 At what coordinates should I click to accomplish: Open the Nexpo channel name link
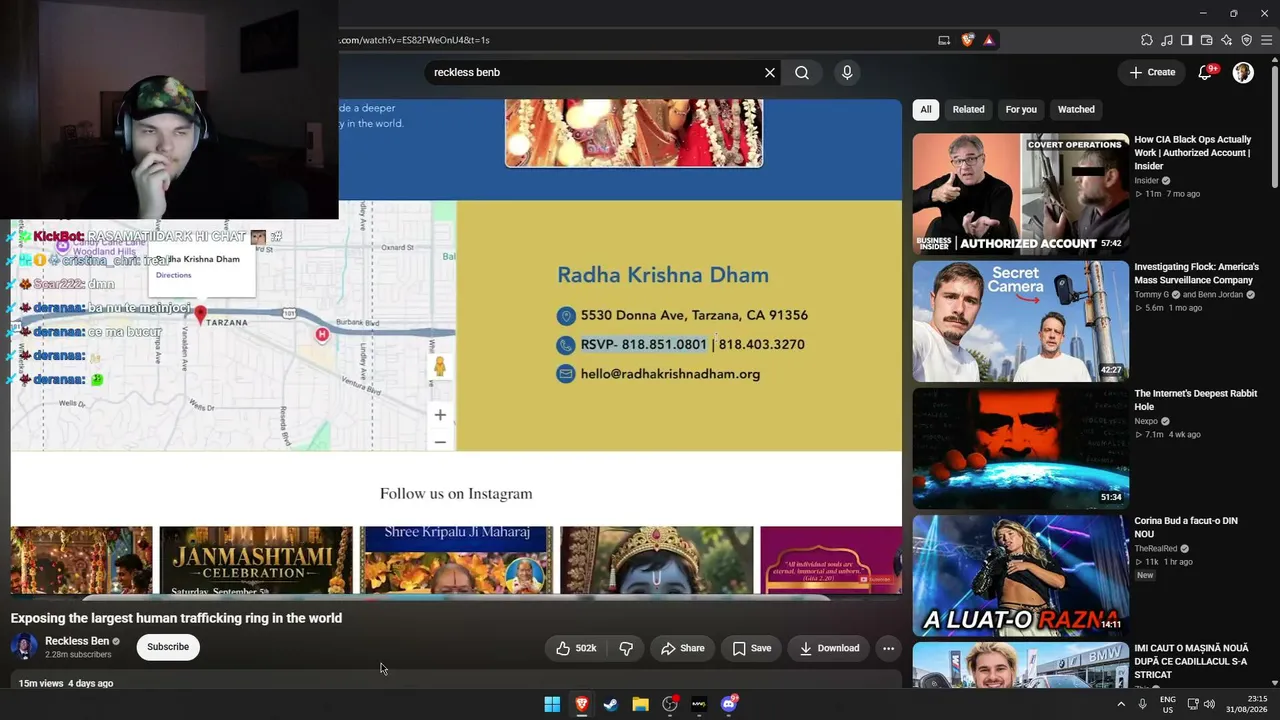(x=1146, y=422)
